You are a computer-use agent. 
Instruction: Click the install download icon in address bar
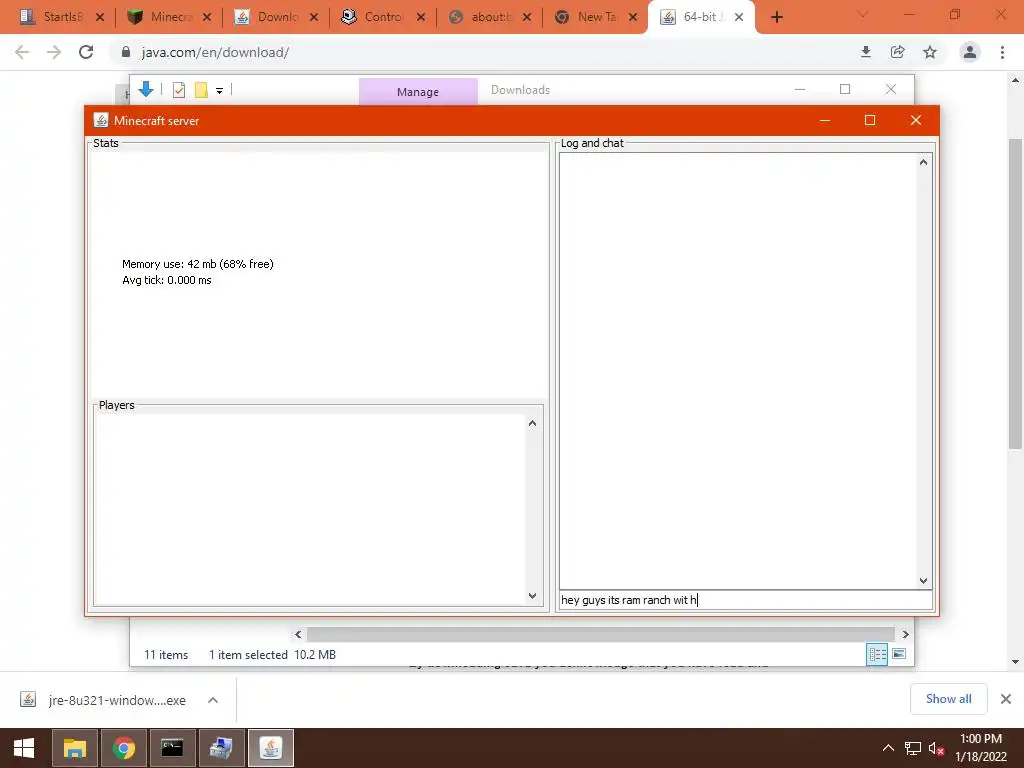tap(866, 52)
